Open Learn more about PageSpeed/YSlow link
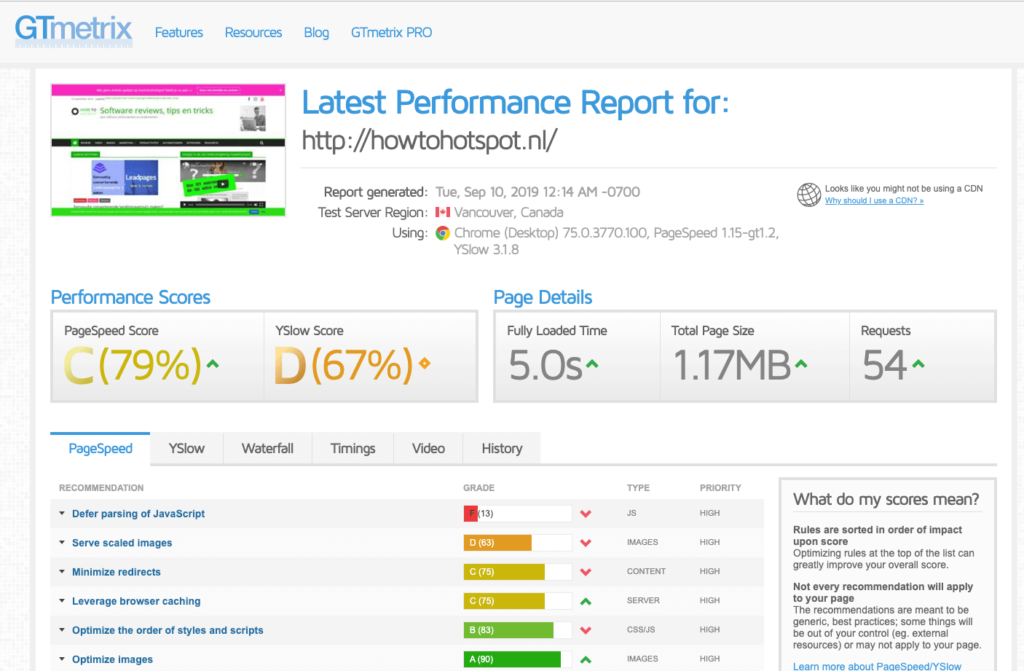Viewport: 1024px width, 671px height. point(877,666)
